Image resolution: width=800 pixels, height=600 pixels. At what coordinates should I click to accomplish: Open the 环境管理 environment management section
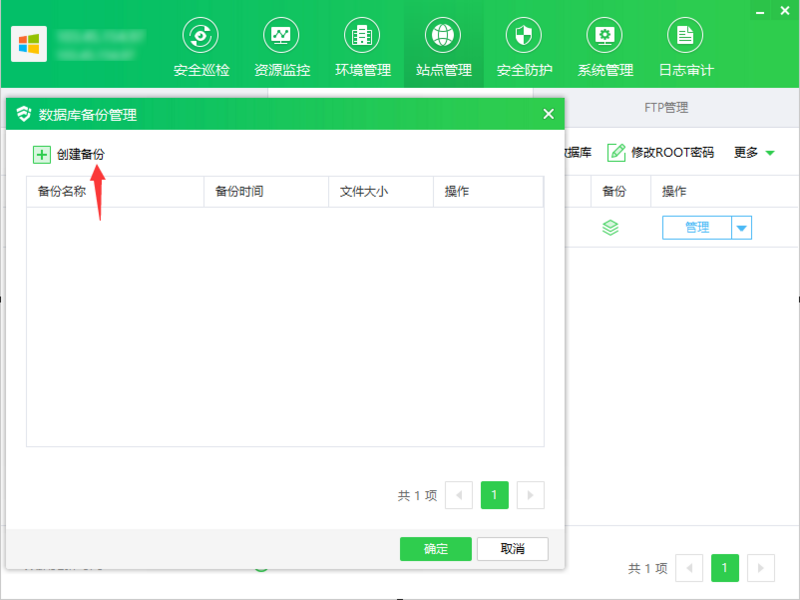click(362, 47)
